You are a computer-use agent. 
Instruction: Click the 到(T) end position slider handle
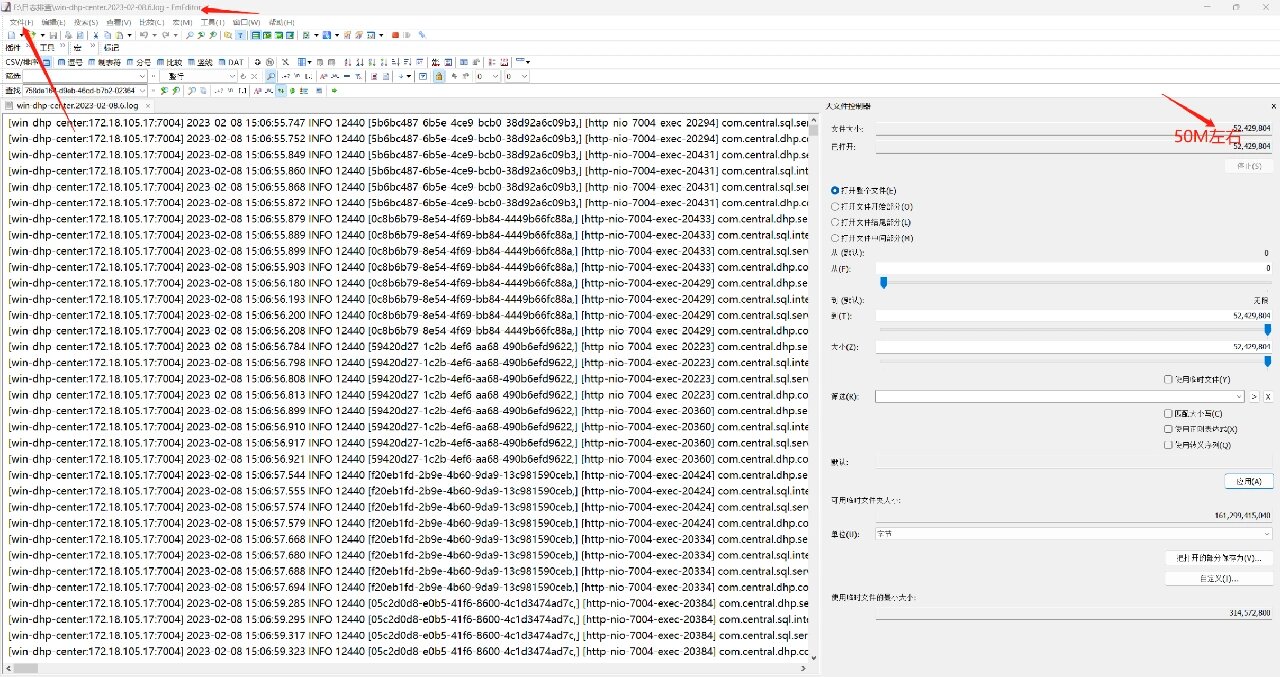pos(1268,329)
